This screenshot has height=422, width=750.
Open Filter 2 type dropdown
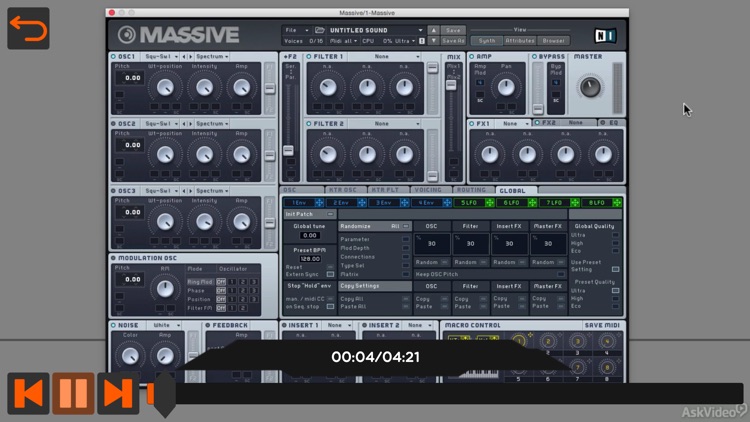click(385, 124)
